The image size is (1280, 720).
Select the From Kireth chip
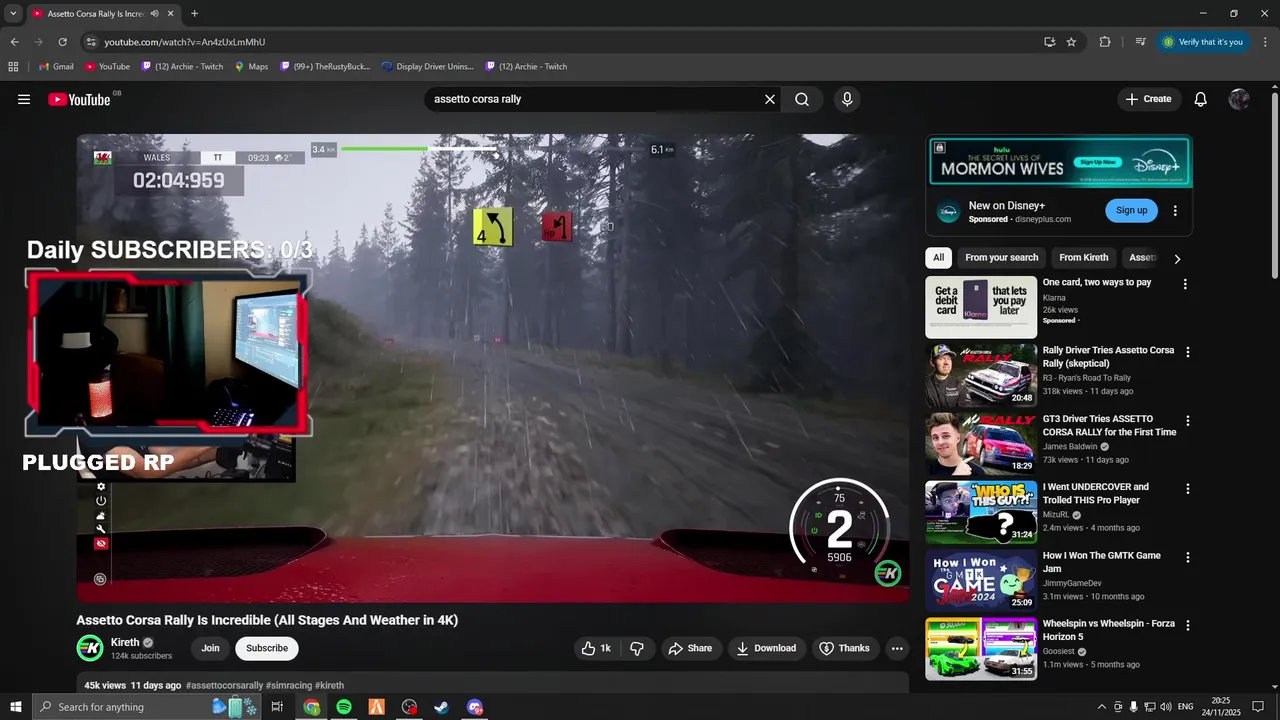[x=1083, y=257]
